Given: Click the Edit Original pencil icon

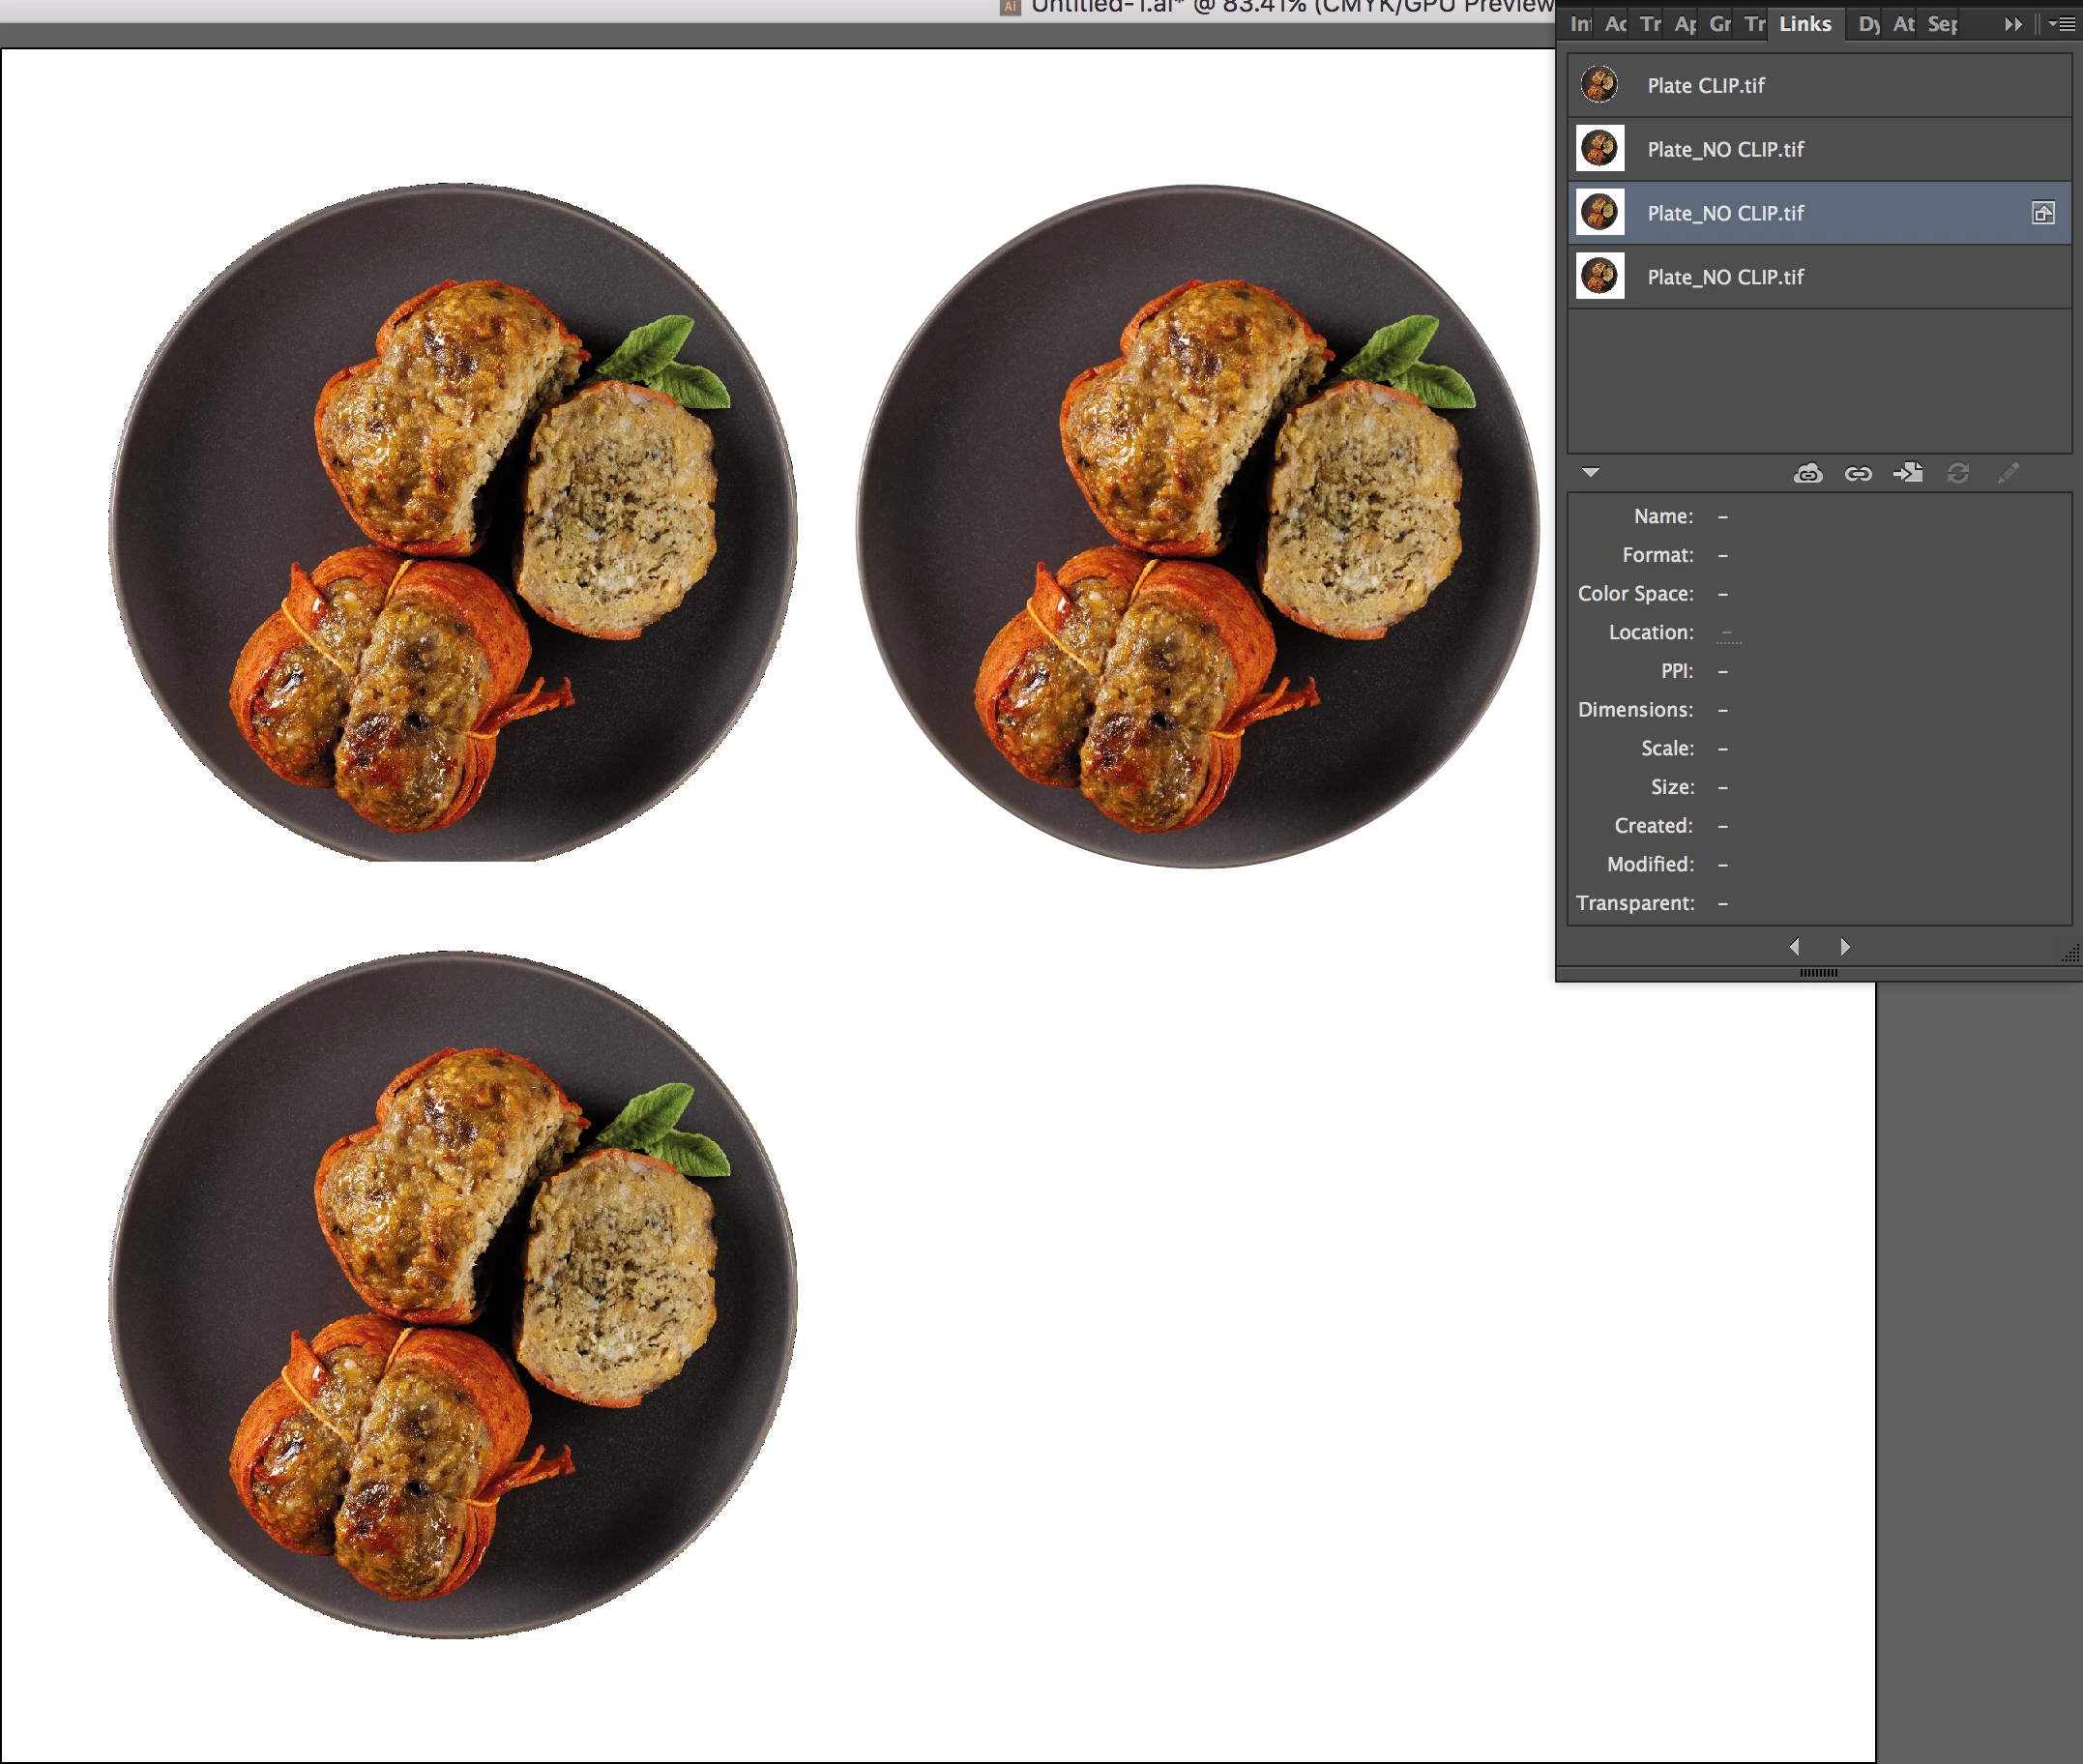Looking at the screenshot, I should (2007, 473).
